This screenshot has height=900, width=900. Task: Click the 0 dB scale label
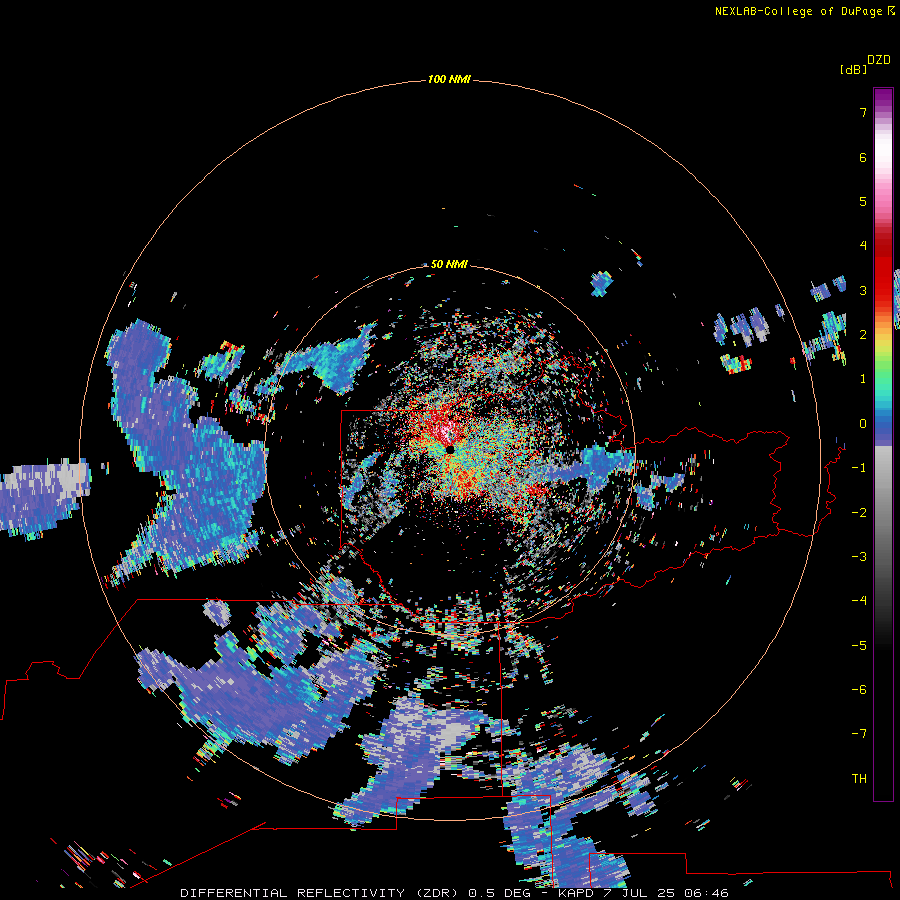point(863,424)
